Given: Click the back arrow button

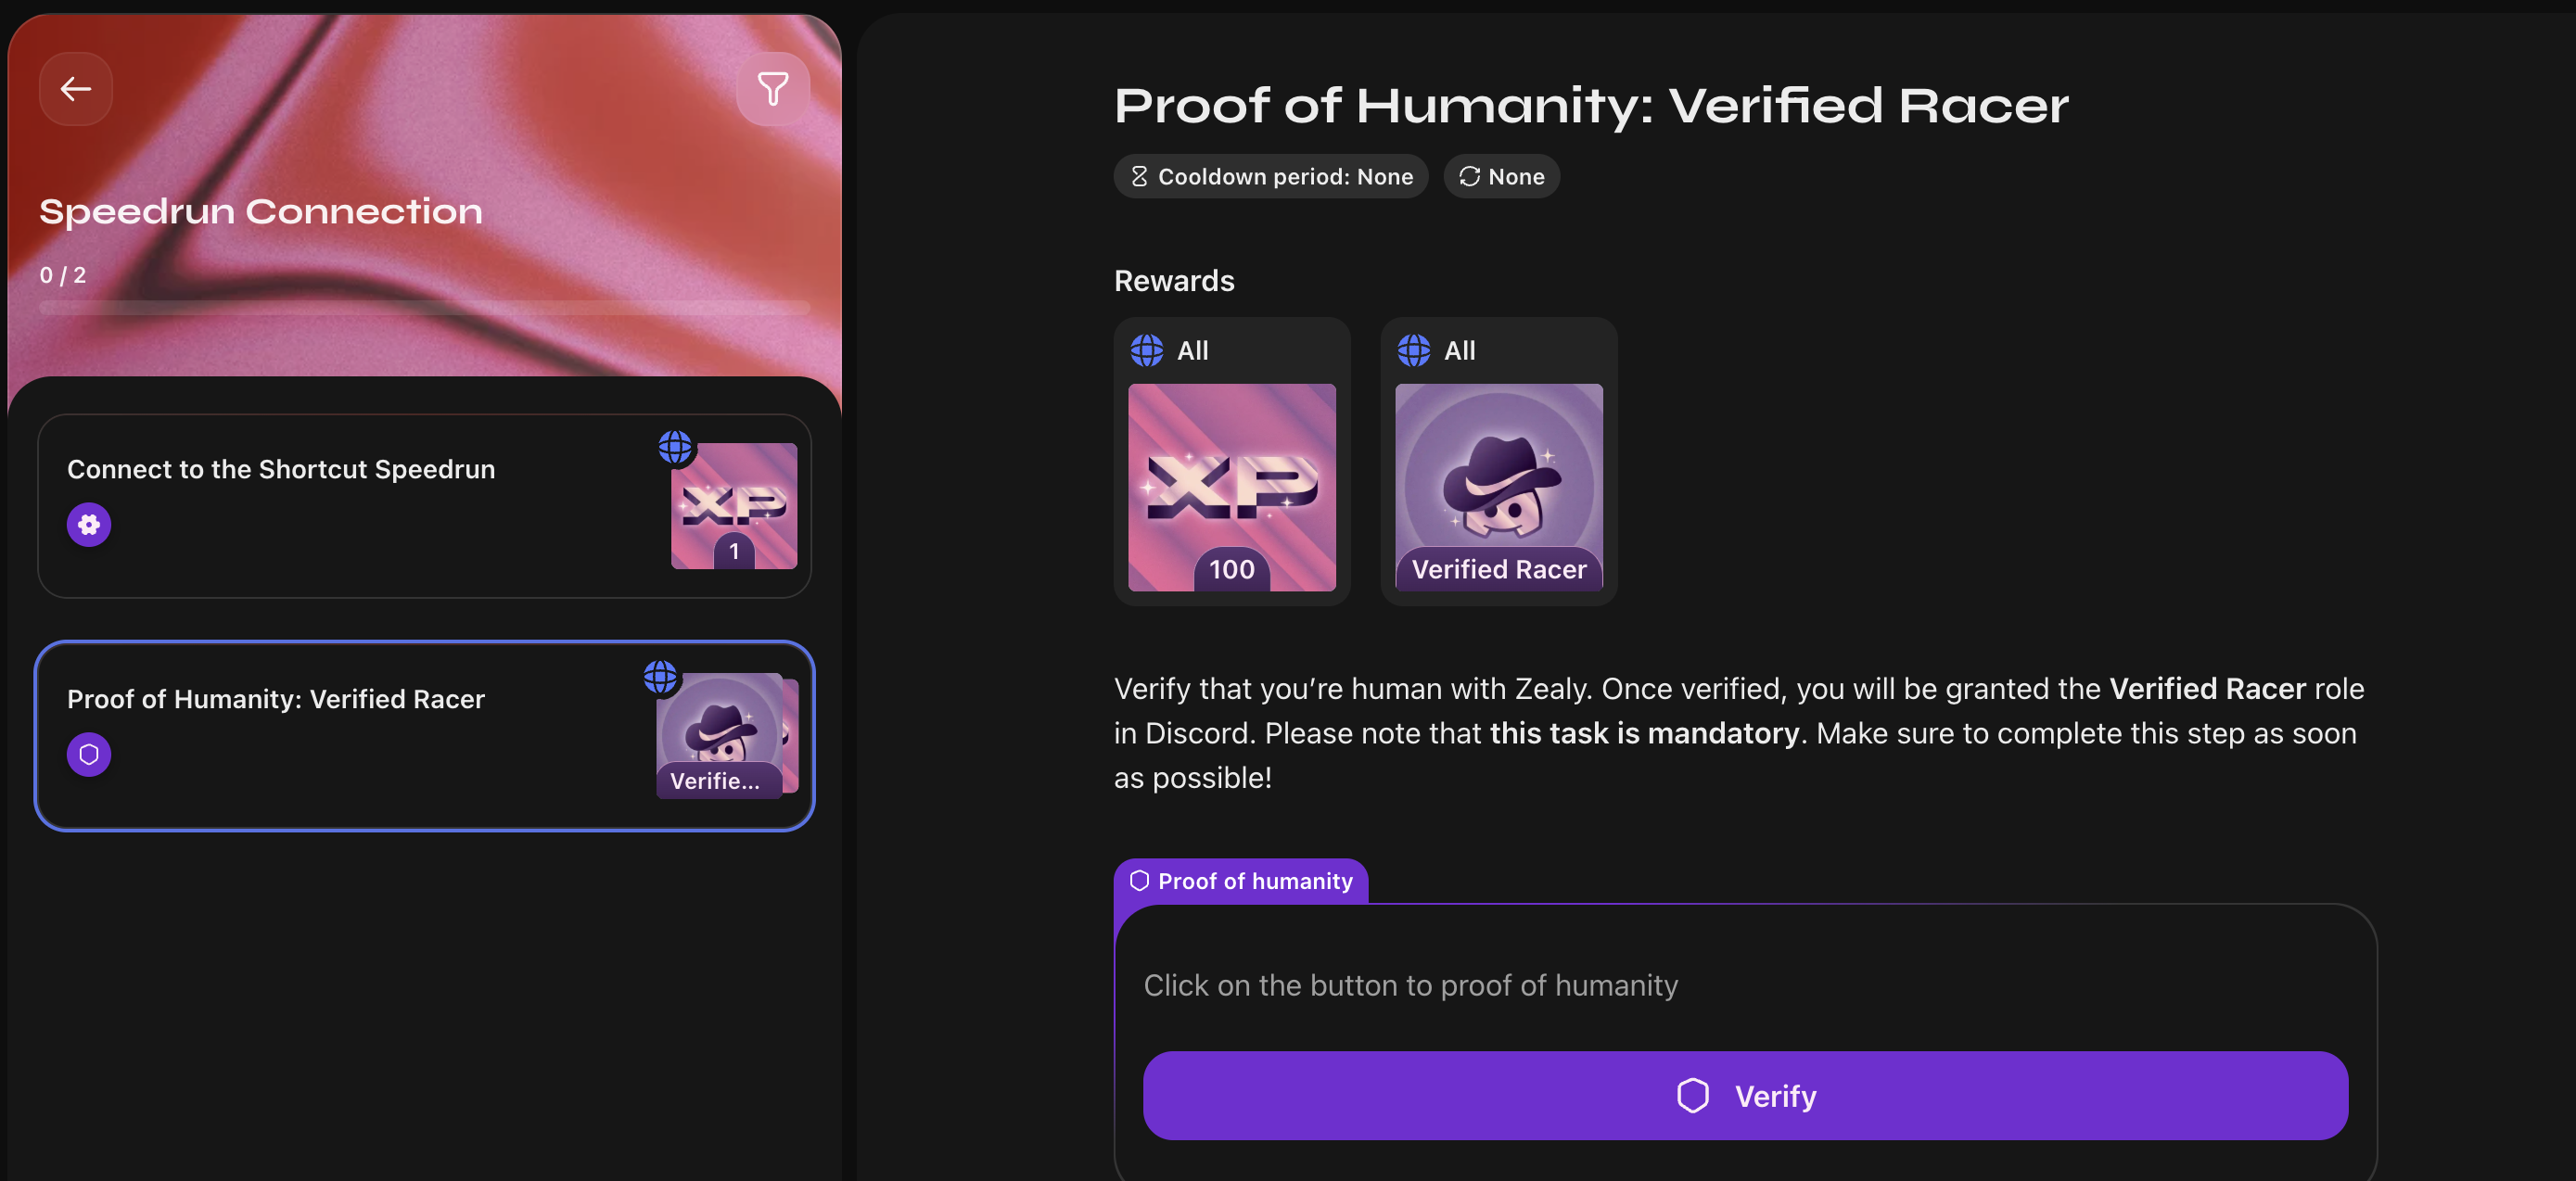Looking at the screenshot, I should coord(76,89).
